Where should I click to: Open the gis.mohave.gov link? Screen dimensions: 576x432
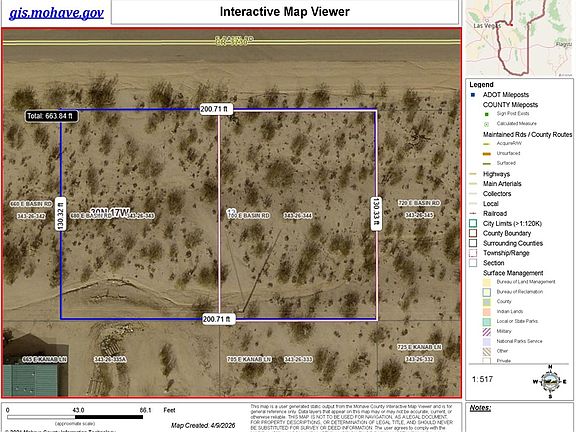[x=56, y=13]
